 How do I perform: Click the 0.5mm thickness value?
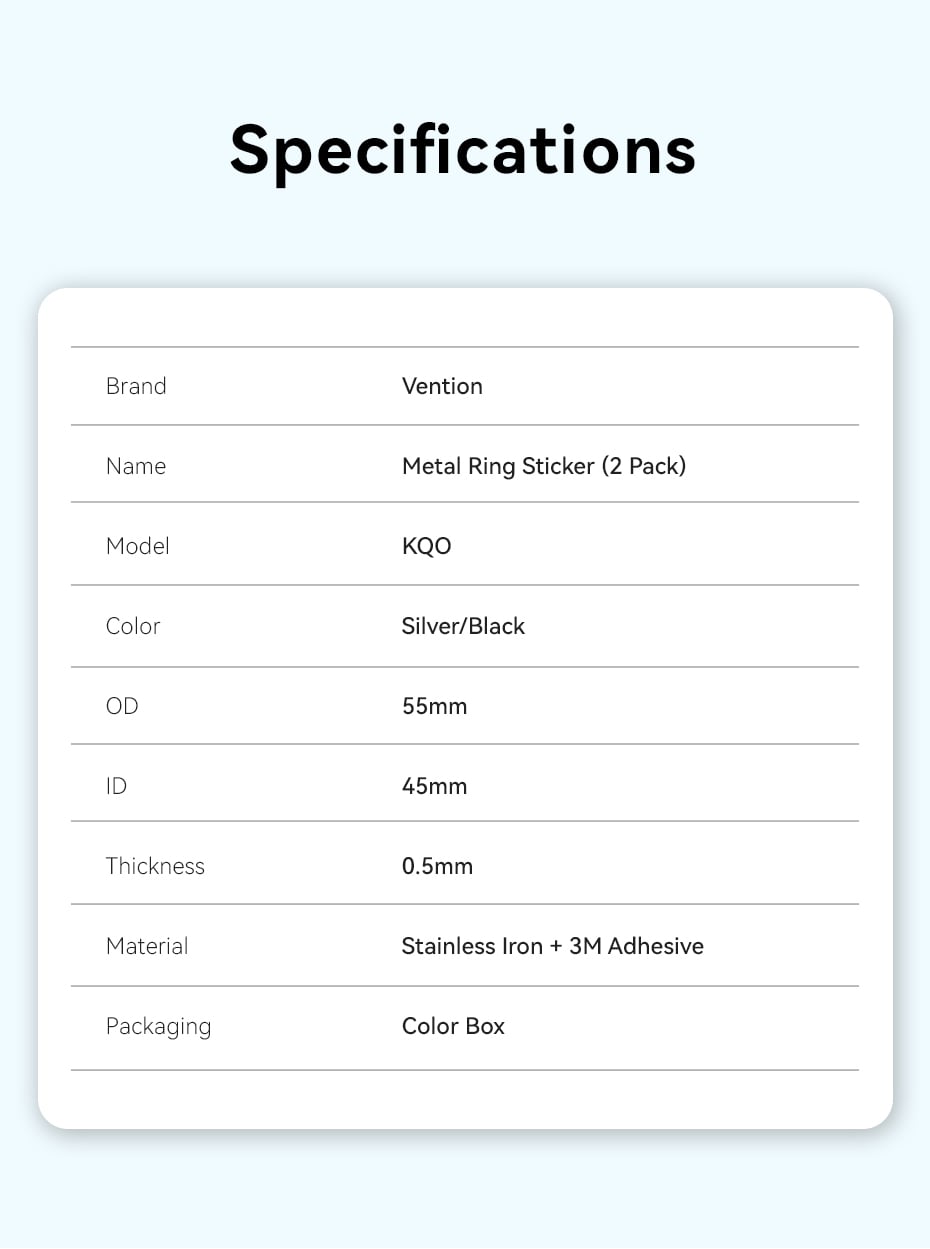tap(438, 866)
